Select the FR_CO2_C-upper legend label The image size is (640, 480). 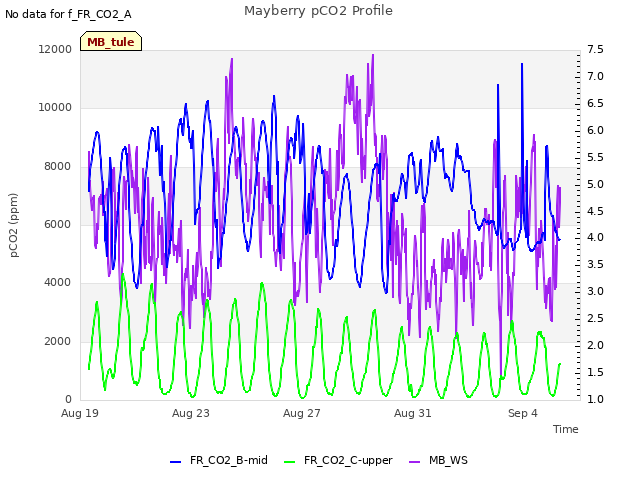pos(348,460)
